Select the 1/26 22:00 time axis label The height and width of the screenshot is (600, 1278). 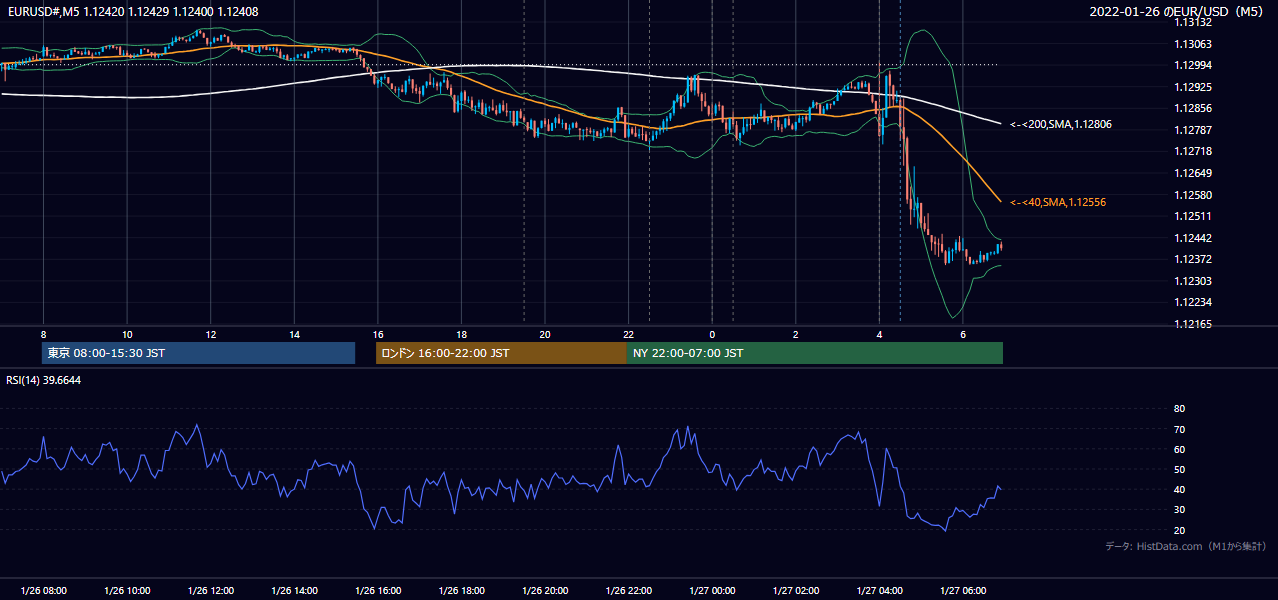click(628, 591)
